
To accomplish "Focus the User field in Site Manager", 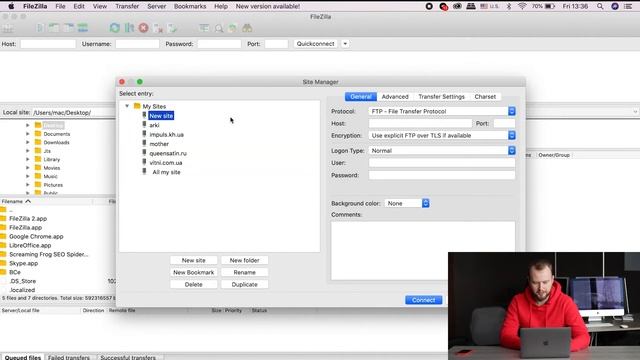I will click(442, 162).
